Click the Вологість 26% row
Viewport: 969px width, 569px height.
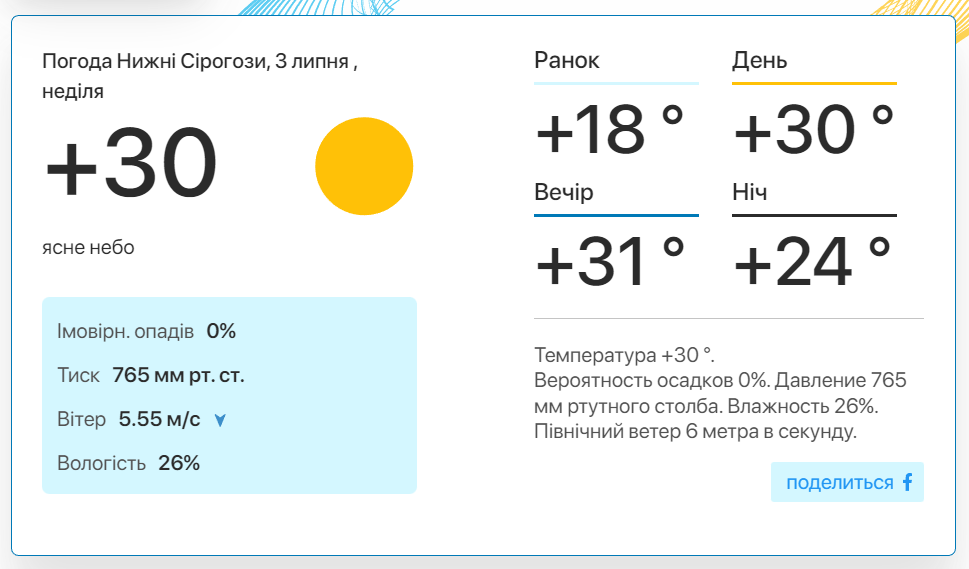point(129,463)
